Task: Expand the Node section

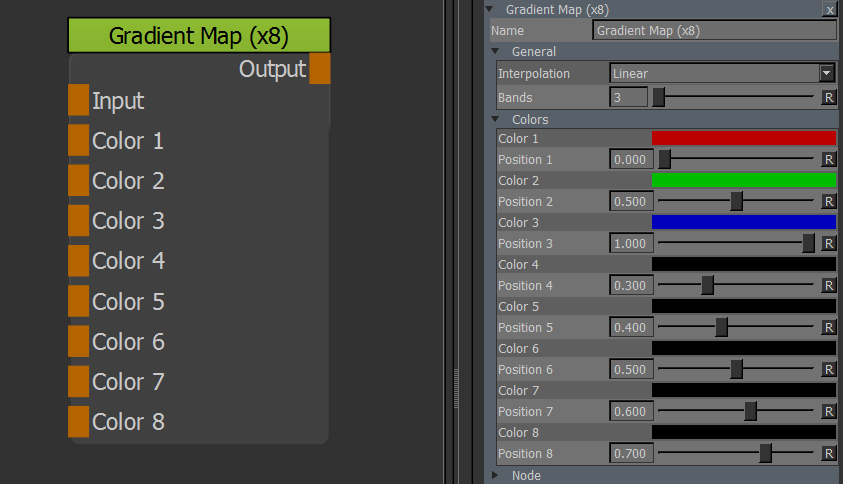Action: point(496,475)
